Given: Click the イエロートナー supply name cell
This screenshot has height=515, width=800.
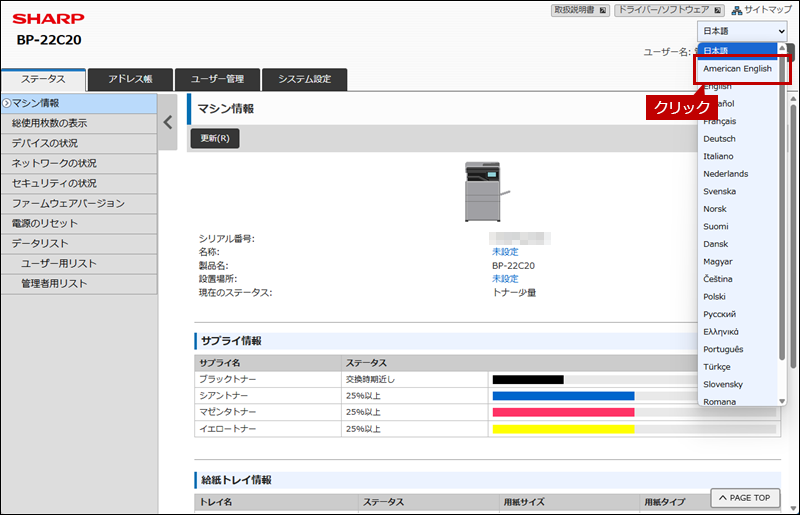Looking at the screenshot, I should [268, 429].
